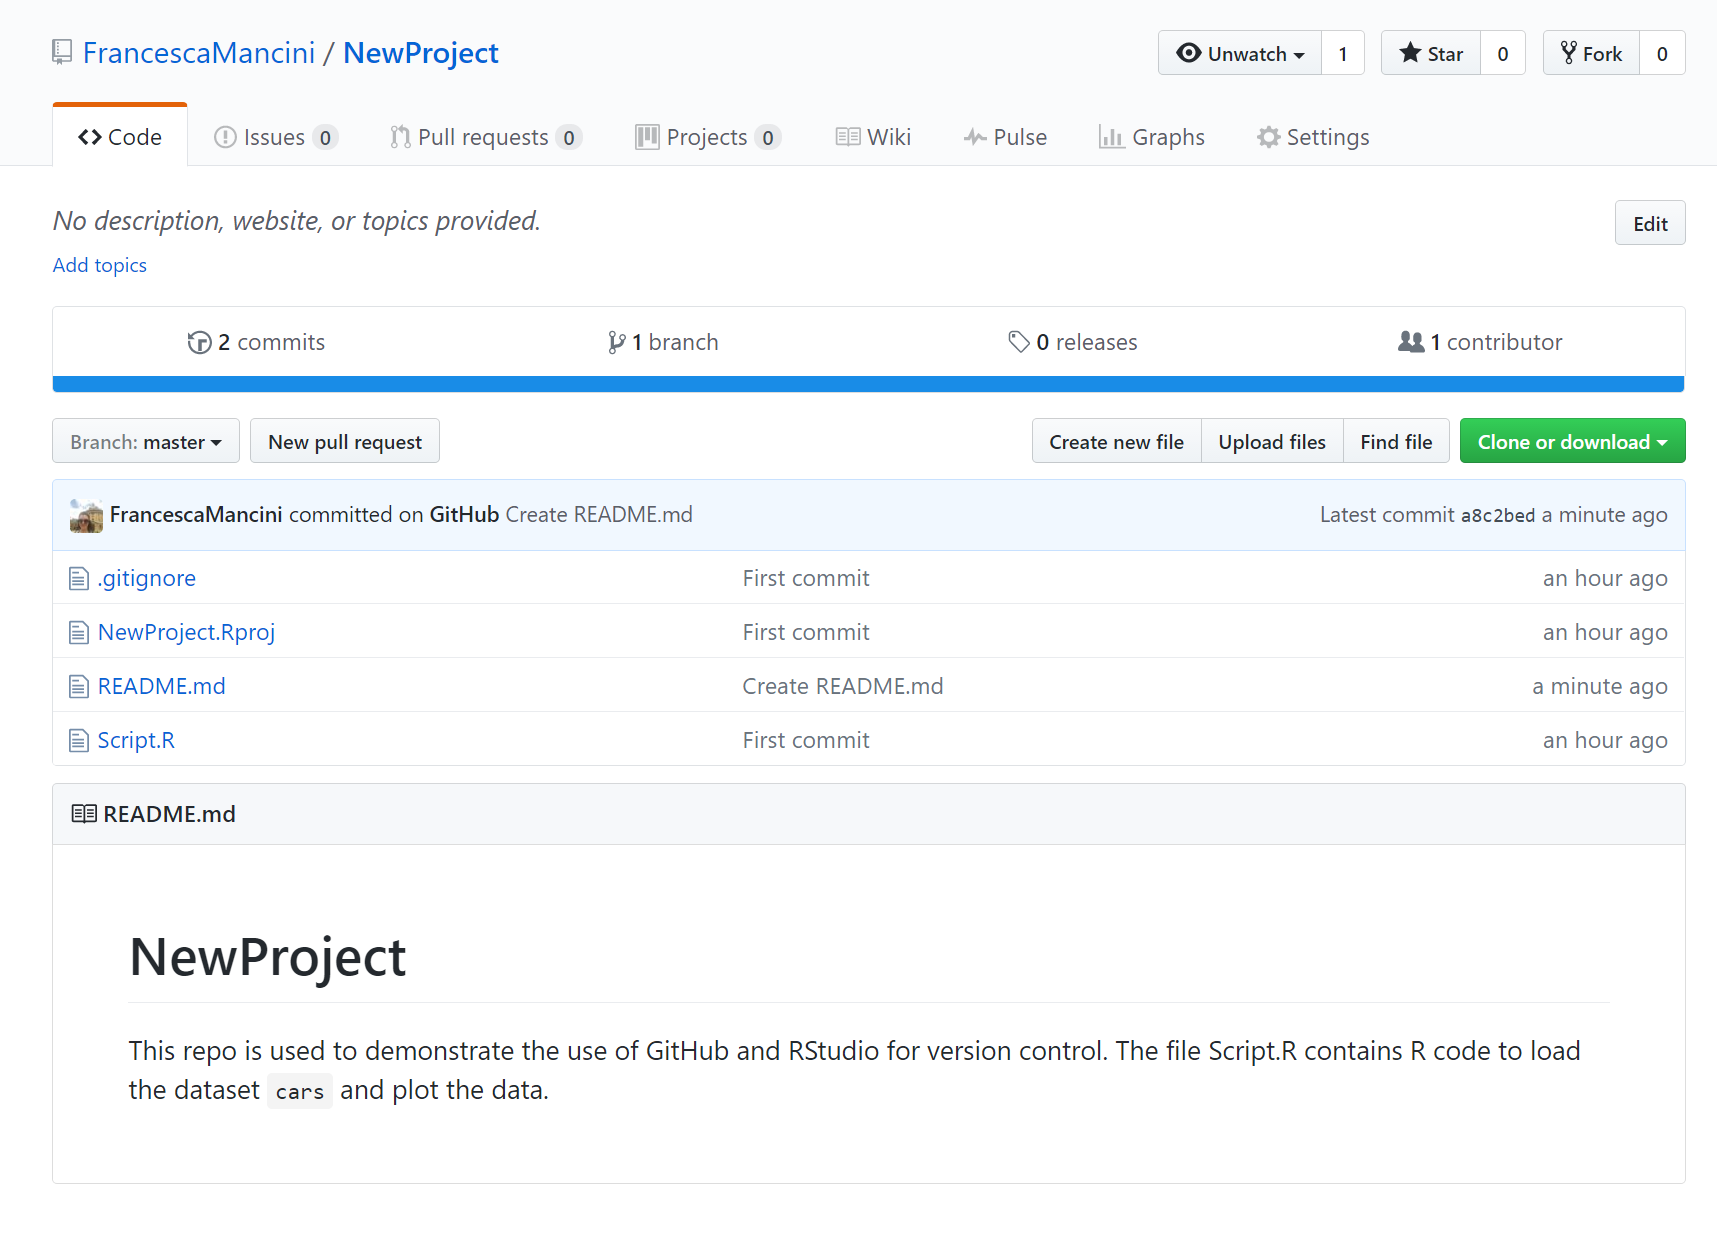Click the watchers count 1

[1343, 53]
